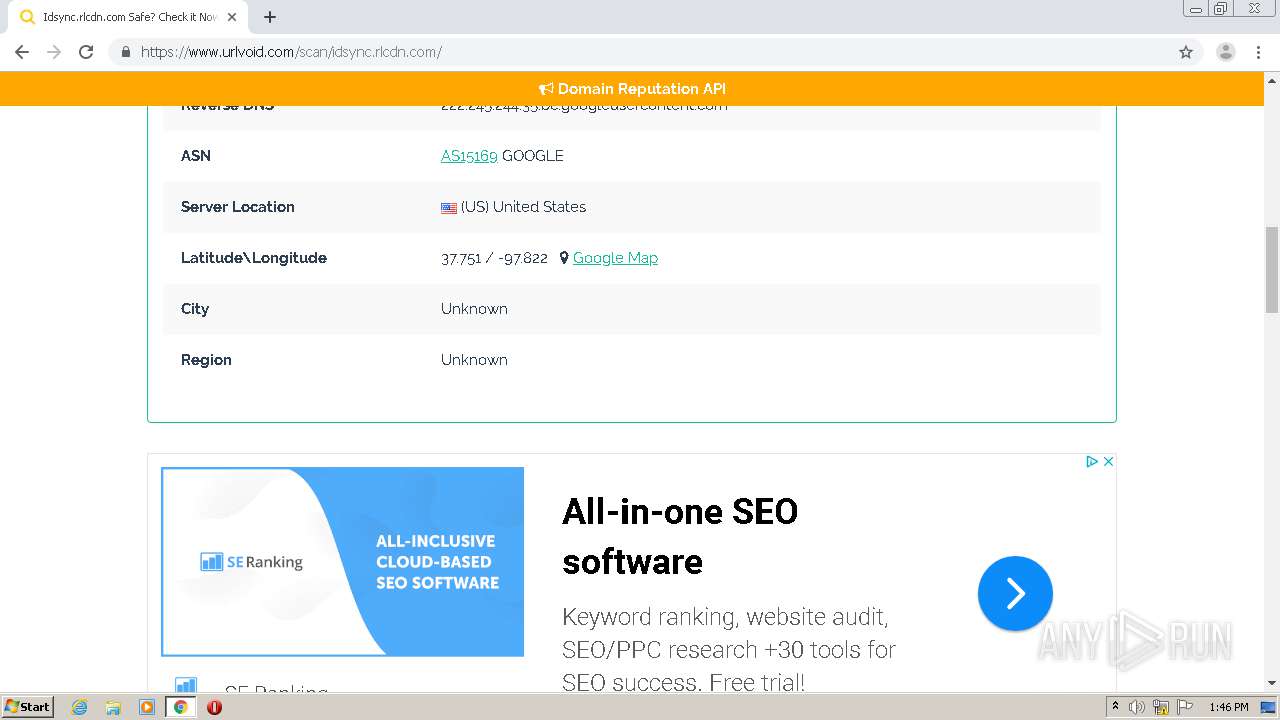Click the blue arrow ad button
Viewport: 1280px width, 720px height.
pos(1015,594)
